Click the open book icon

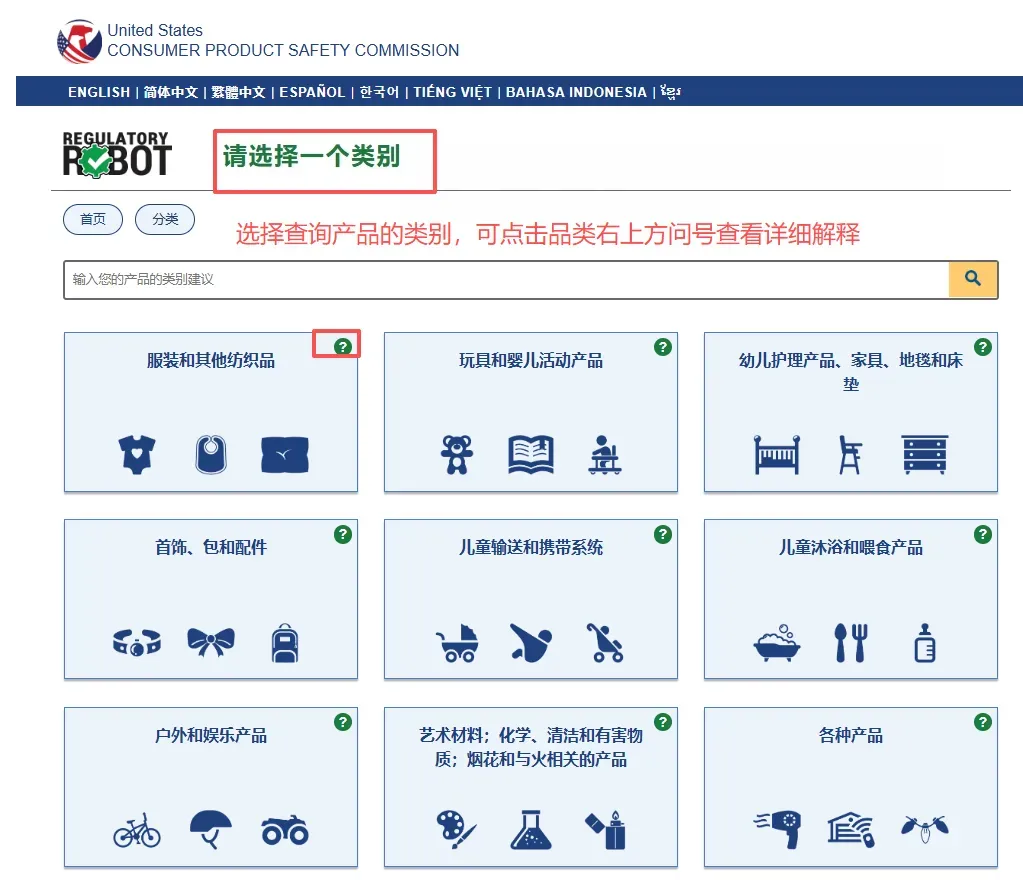point(530,454)
